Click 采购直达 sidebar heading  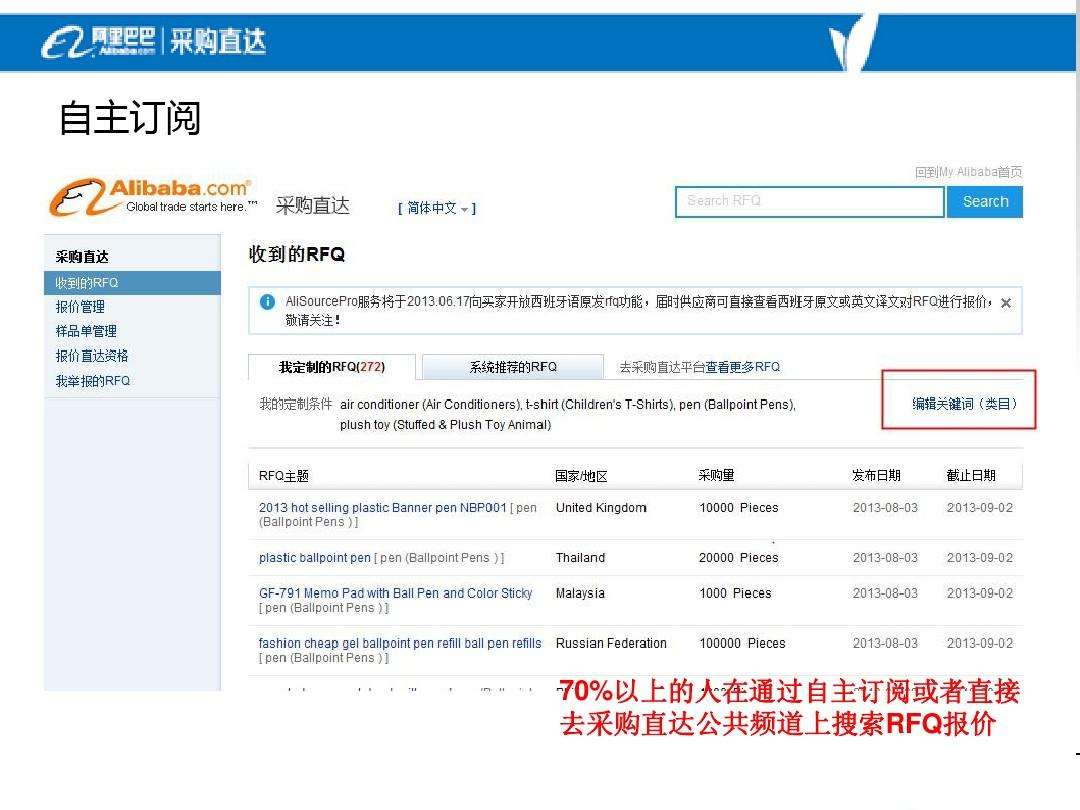[x=82, y=257]
